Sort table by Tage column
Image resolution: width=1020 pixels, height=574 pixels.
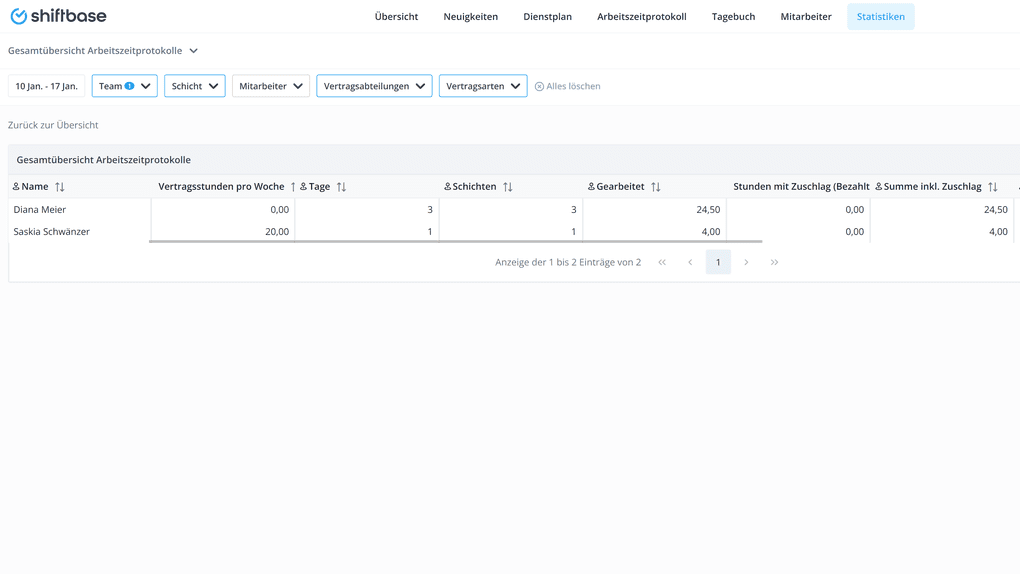(x=342, y=187)
